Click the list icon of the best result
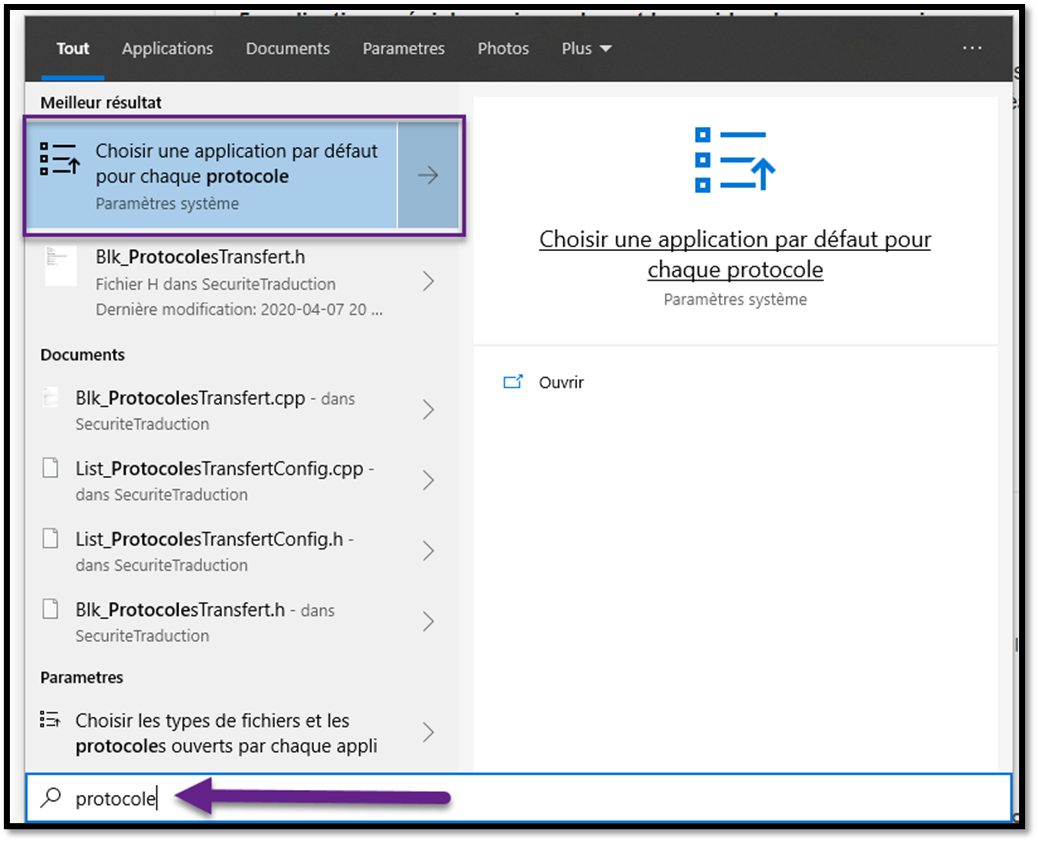Screen dimensions: 1038x842 click(x=59, y=160)
